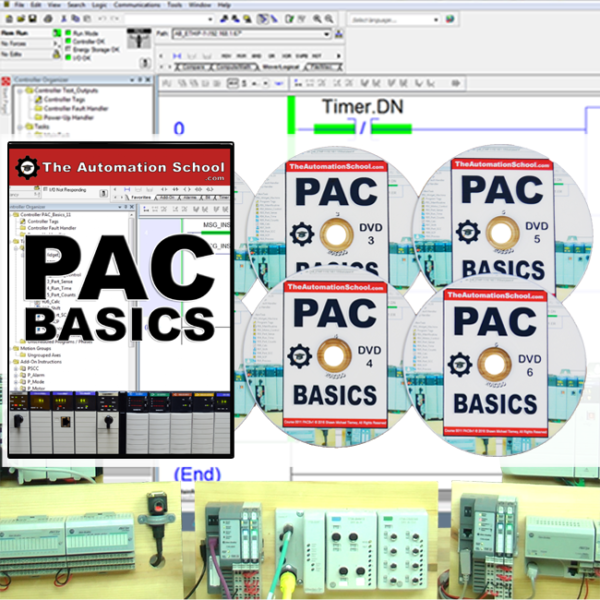This screenshot has width=600, height=600.
Task: Open the Search menu
Action: coord(76,5)
